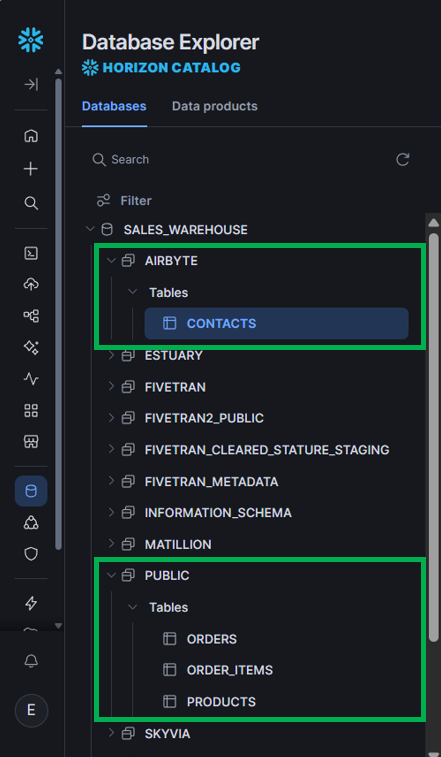Switch to the Data products tab
The height and width of the screenshot is (757, 441).
click(214, 106)
